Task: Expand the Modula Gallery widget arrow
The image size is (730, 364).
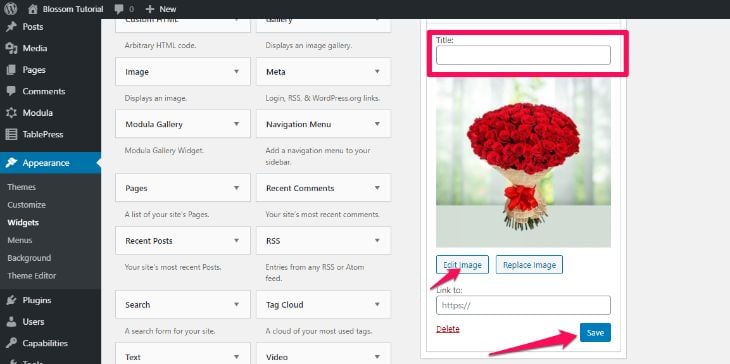Action: point(237,124)
